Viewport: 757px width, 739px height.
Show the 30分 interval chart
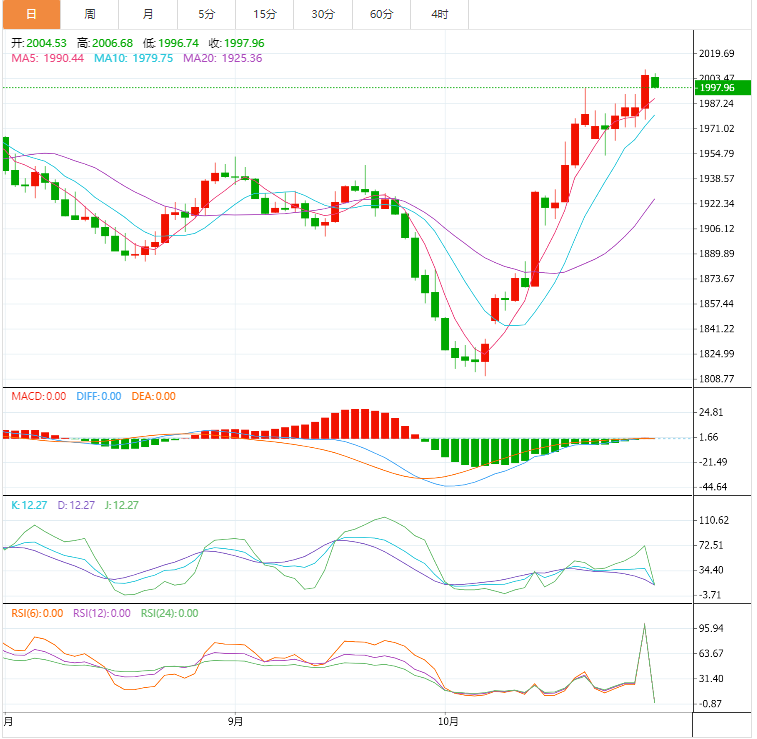pos(323,14)
